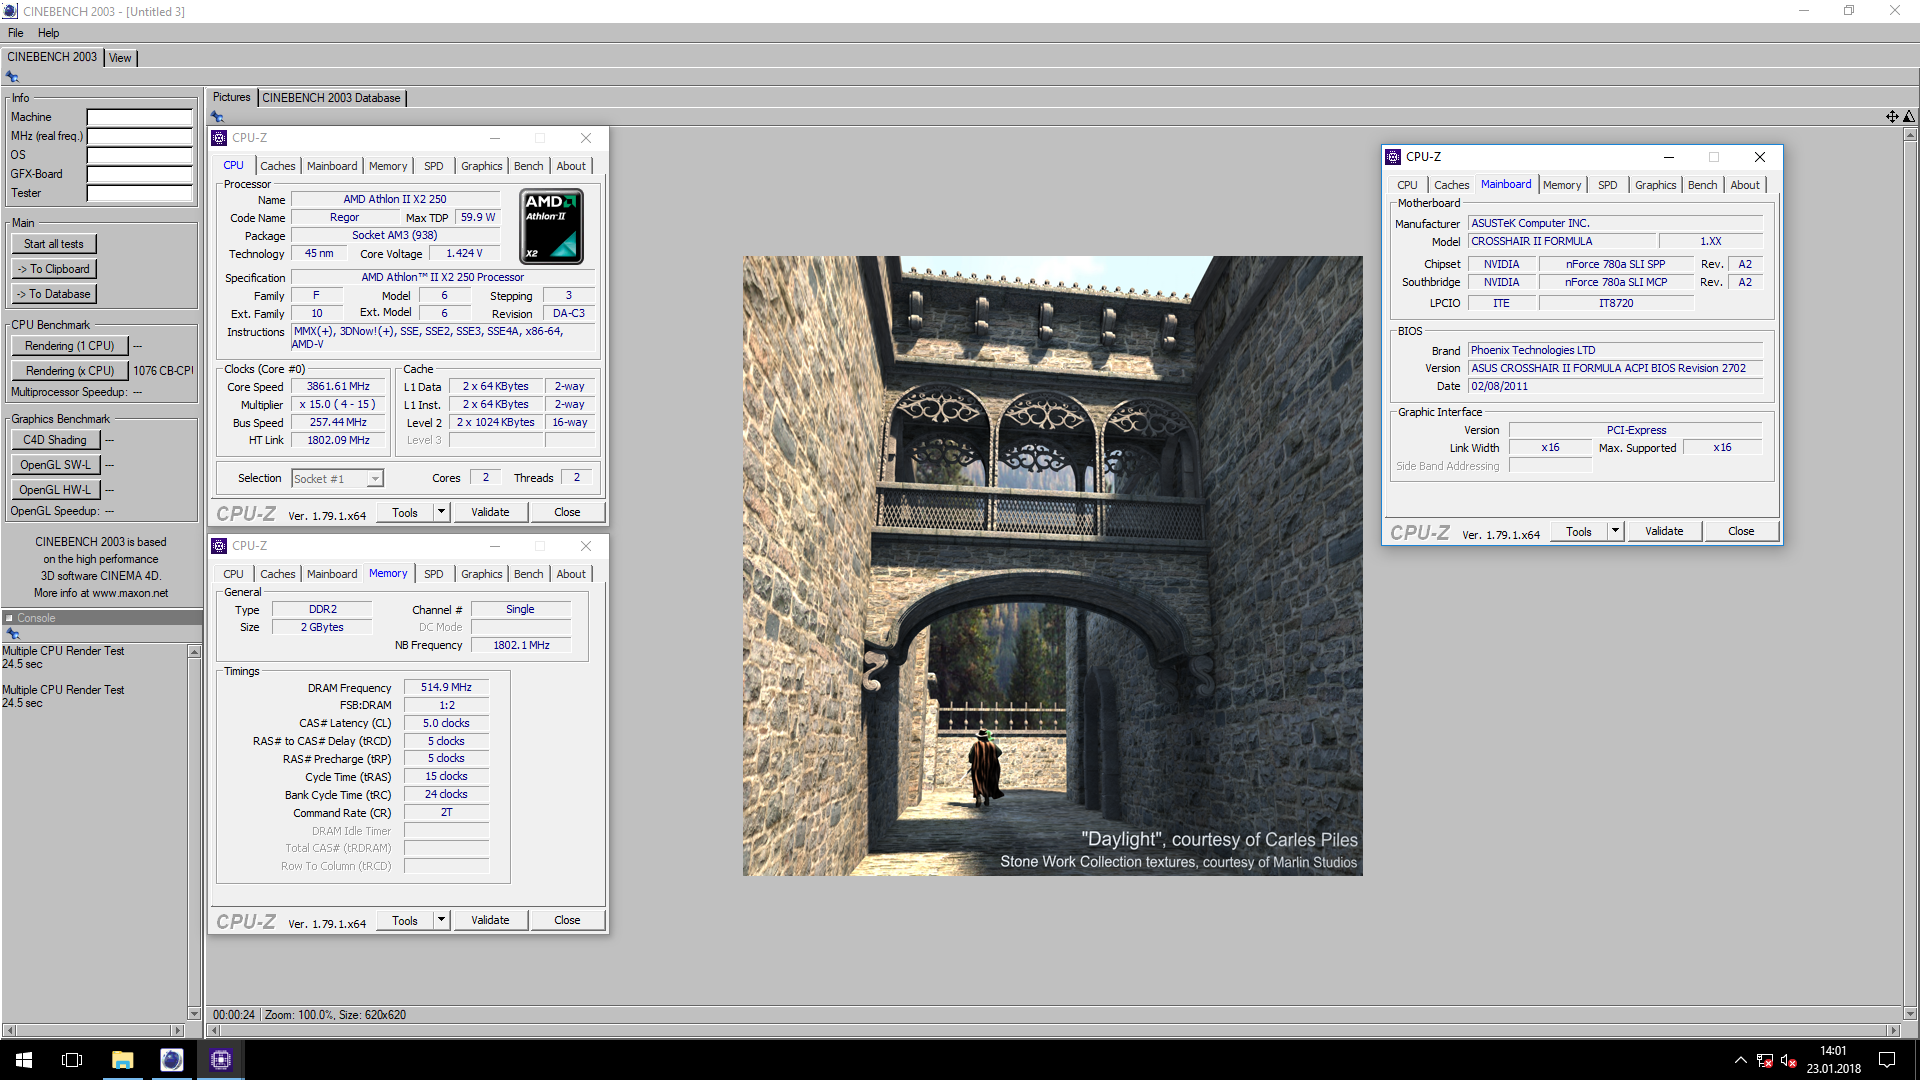The width and height of the screenshot is (1920, 1080).
Task: Click the Tester input field
Action: point(140,193)
